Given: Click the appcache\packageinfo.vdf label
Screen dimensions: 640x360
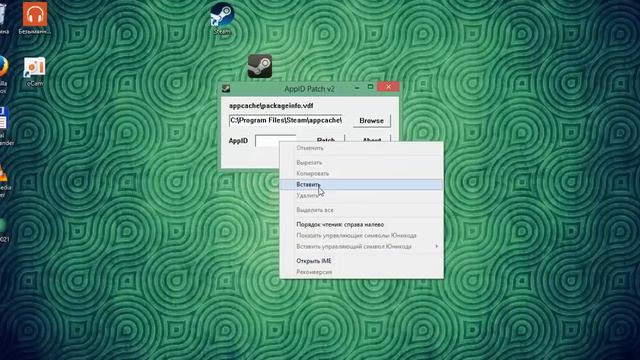Looking at the screenshot, I should click(x=271, y=106).
